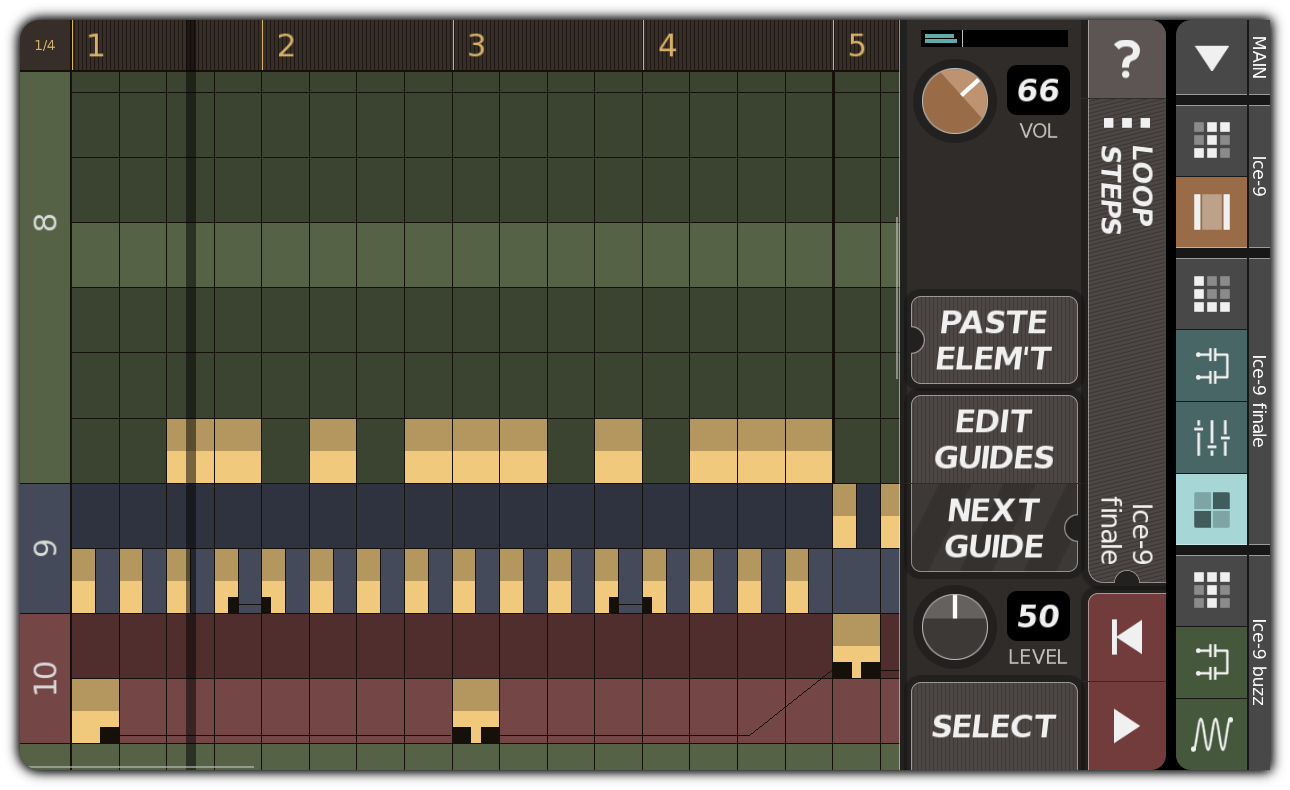Click the 1/4 grid resolution selector
1290x790 pixels.
point(44,44)
